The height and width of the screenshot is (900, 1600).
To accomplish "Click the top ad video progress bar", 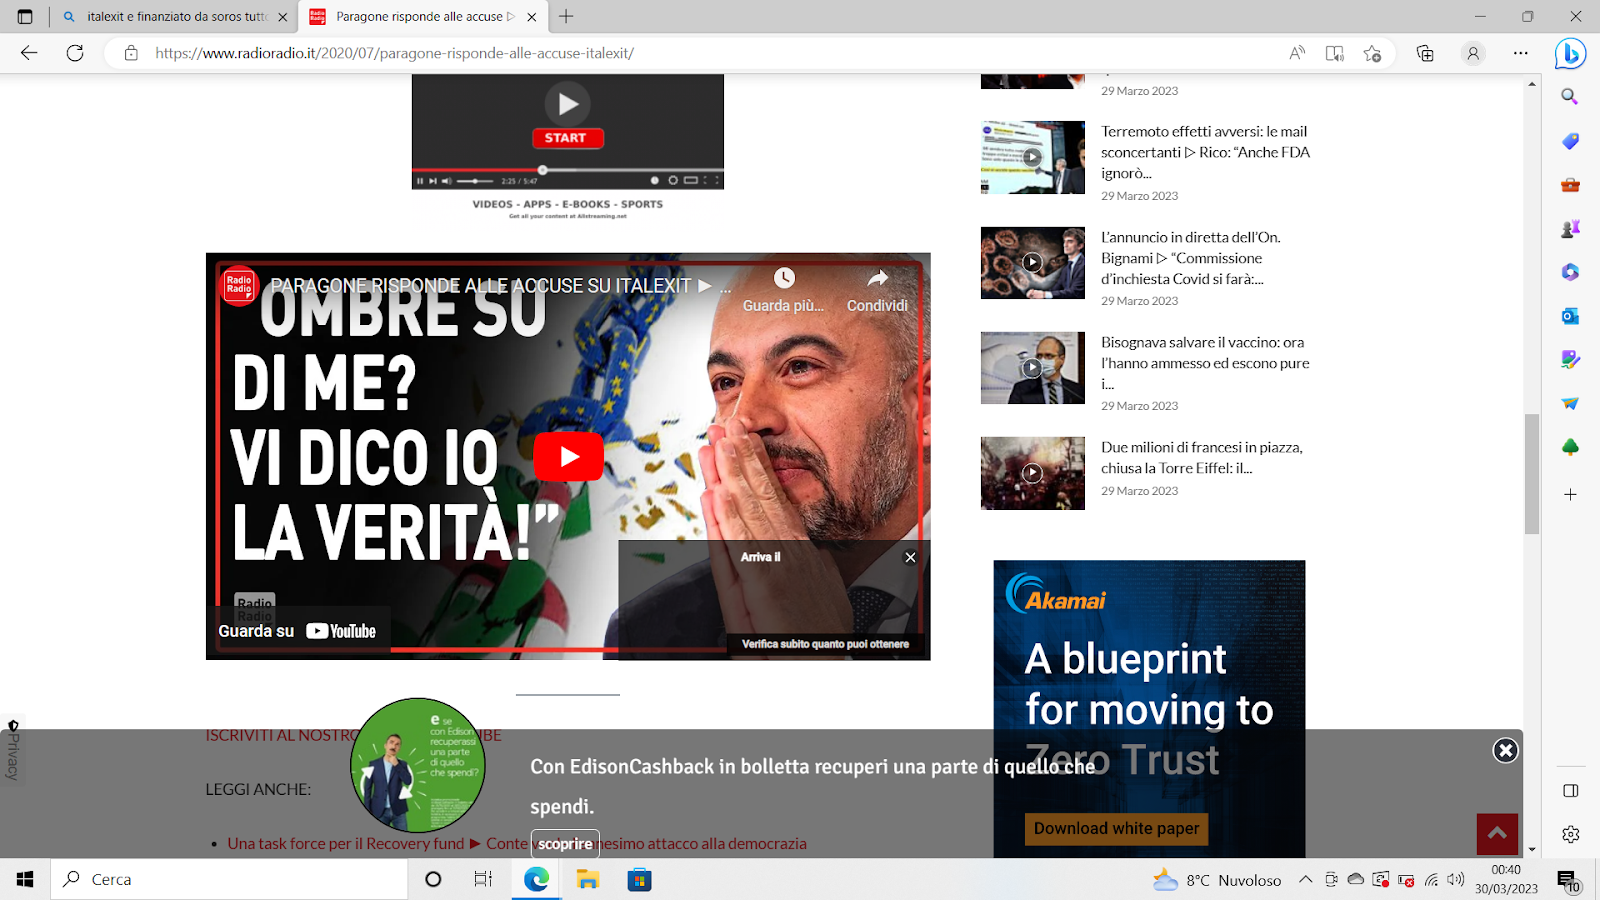I will 568,170.
